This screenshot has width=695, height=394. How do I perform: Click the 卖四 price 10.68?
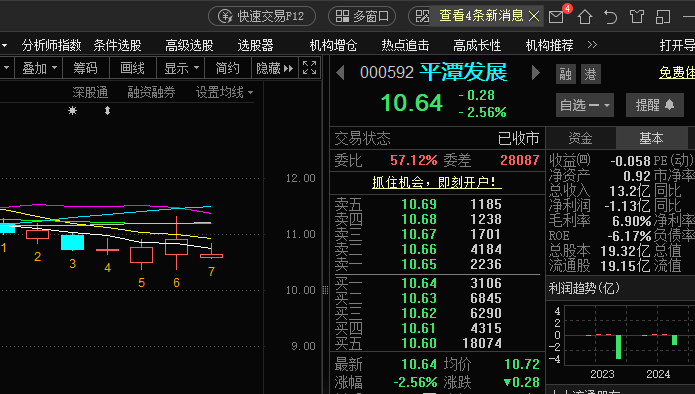pos(419,219)
